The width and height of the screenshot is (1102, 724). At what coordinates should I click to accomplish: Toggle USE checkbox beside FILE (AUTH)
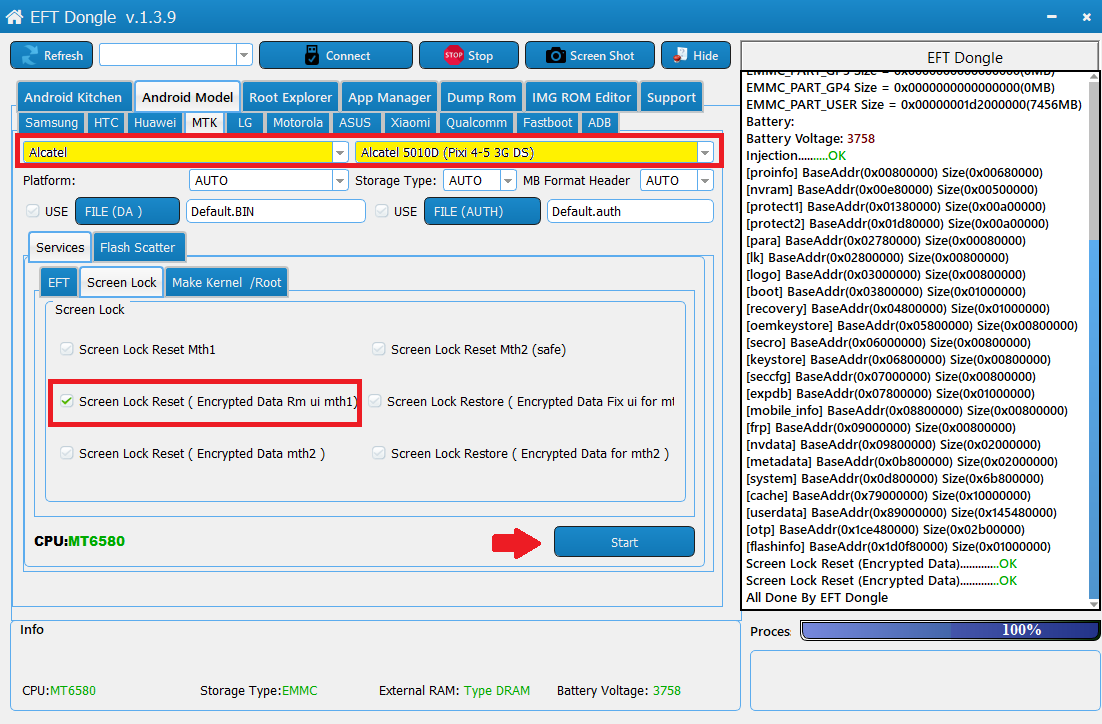(381, 211)
